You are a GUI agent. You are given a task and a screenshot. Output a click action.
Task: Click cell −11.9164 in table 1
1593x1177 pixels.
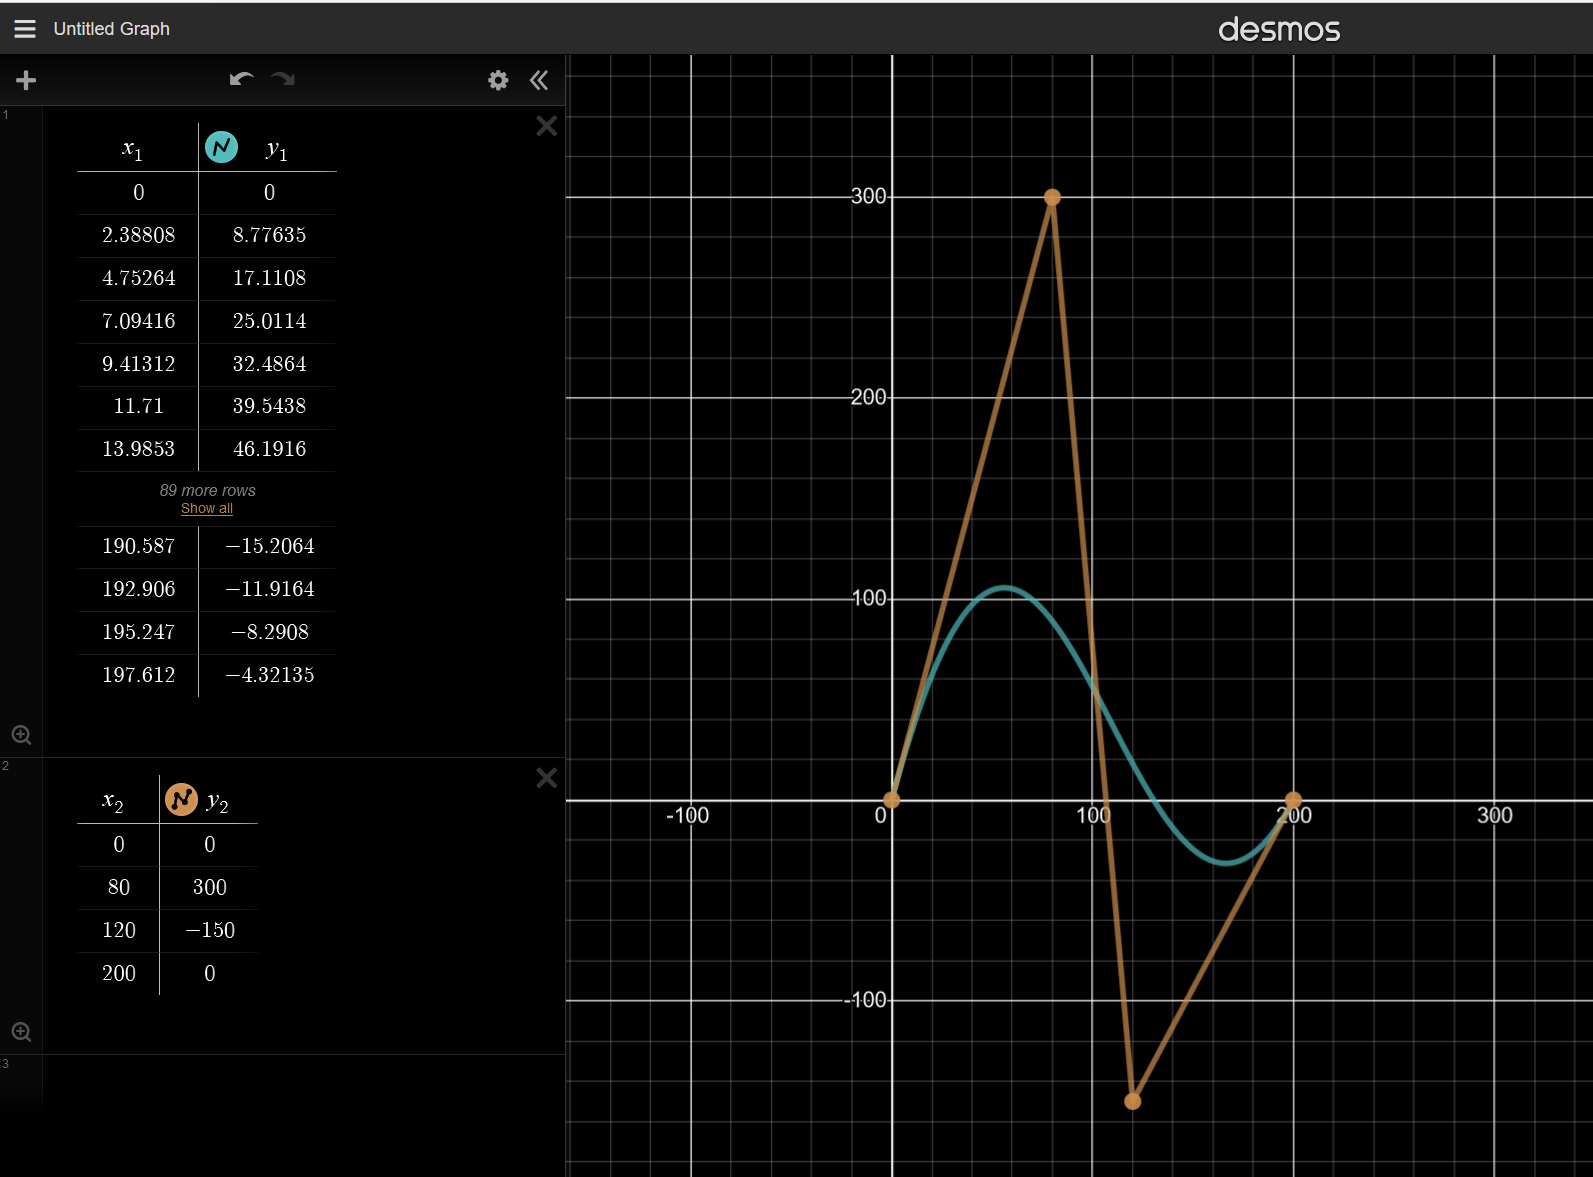pos(269,589)
